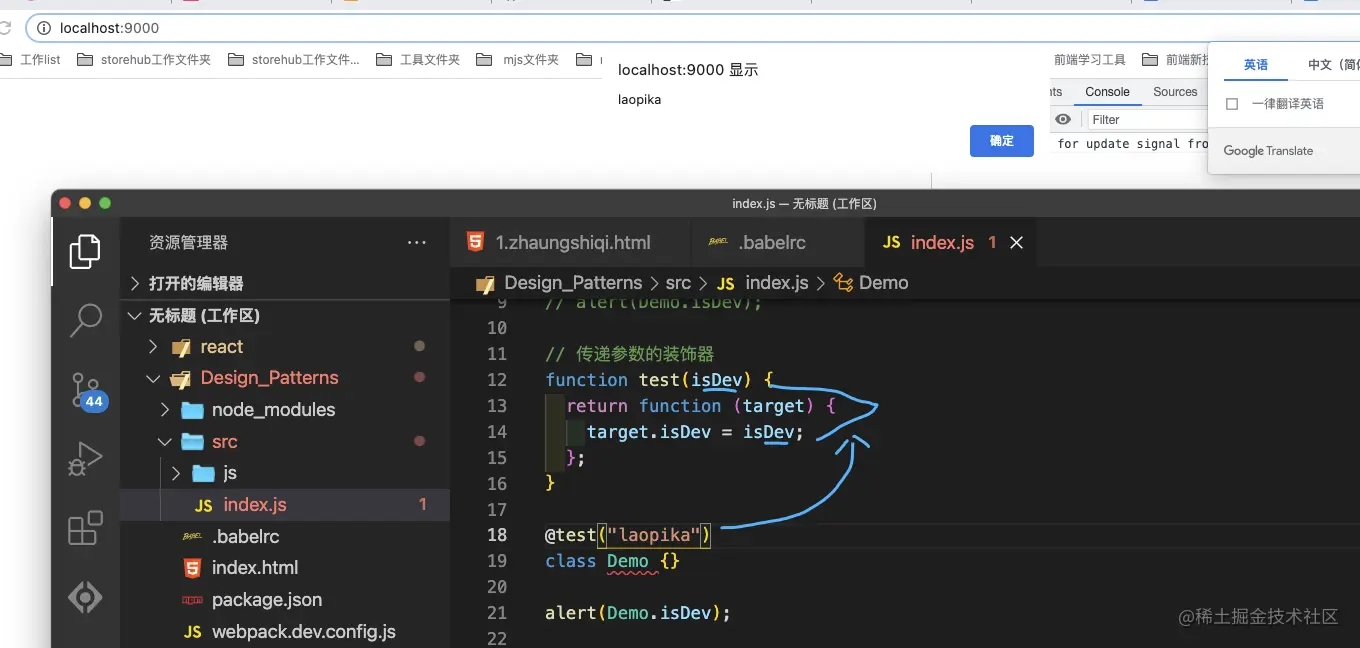This screenshot has height=648, width=1360.
Task: Open the Sources tab in DevTools
Action: [x=1175, y=92]
